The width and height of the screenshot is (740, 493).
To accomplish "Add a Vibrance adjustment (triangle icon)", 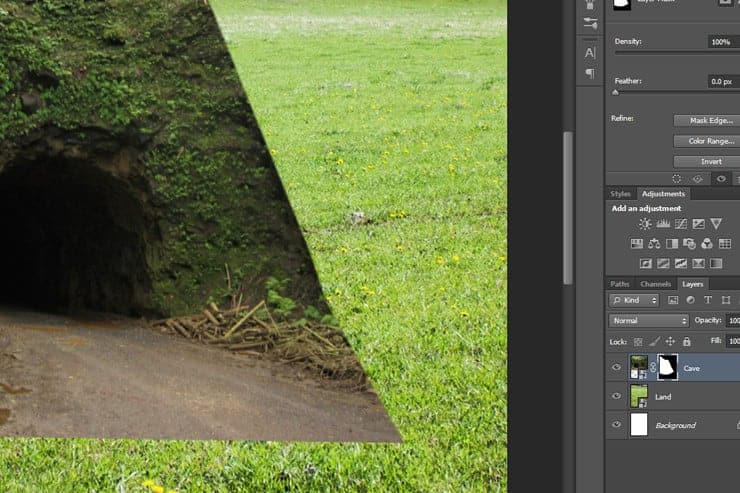I will 716,224.
